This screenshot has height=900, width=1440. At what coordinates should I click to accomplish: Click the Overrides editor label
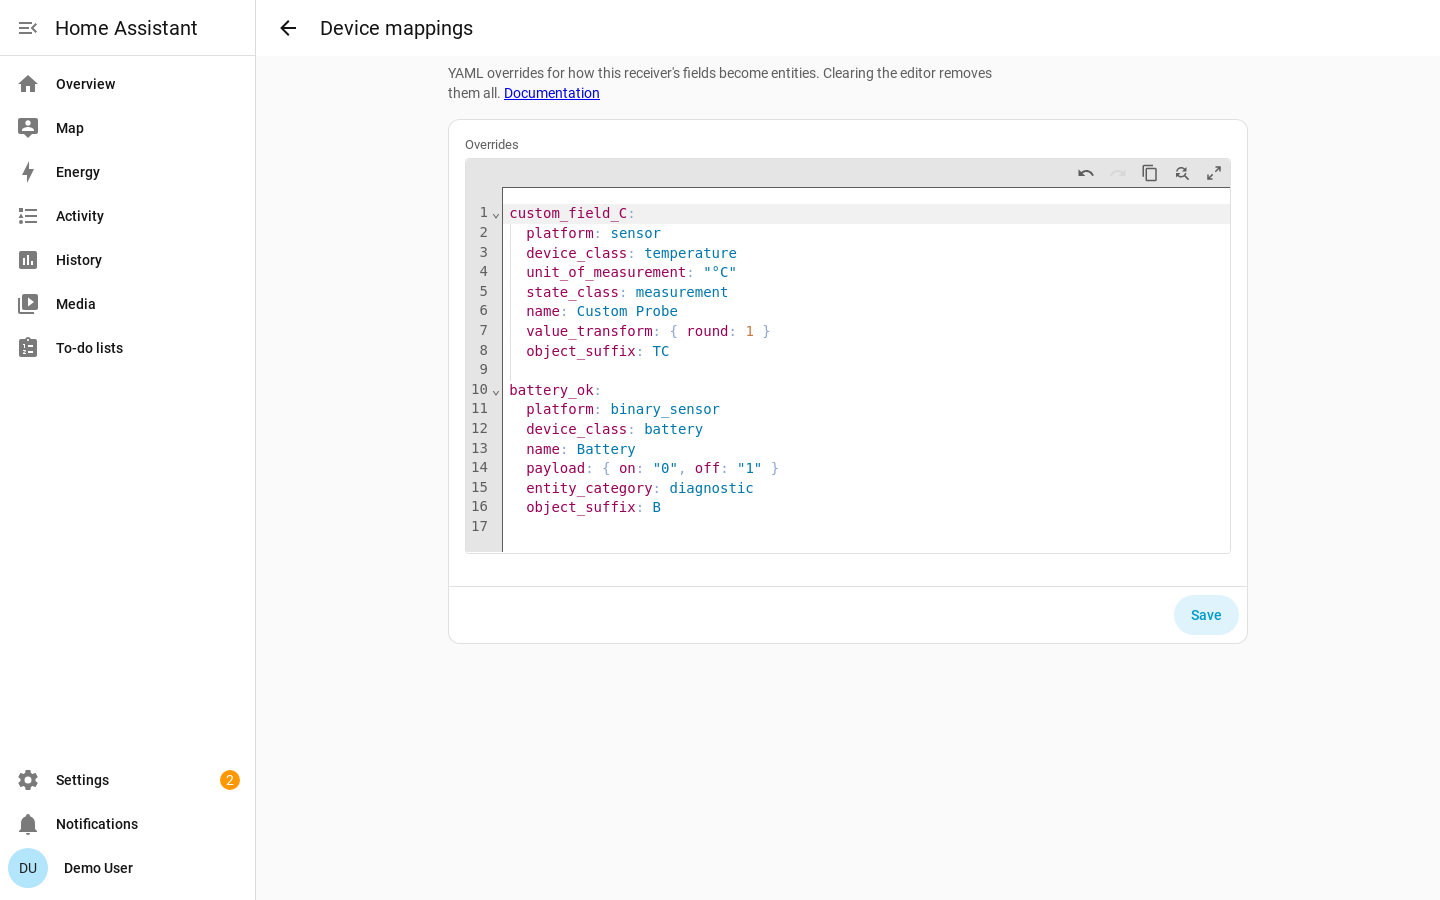492,145
